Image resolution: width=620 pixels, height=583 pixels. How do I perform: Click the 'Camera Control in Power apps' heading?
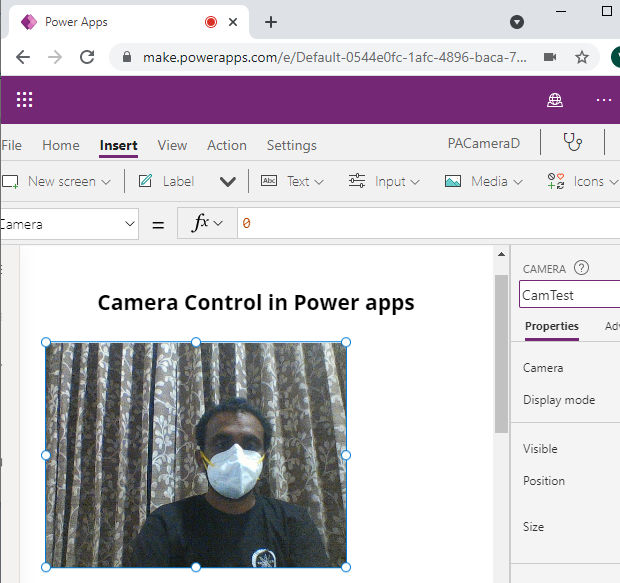pos(256,303)
